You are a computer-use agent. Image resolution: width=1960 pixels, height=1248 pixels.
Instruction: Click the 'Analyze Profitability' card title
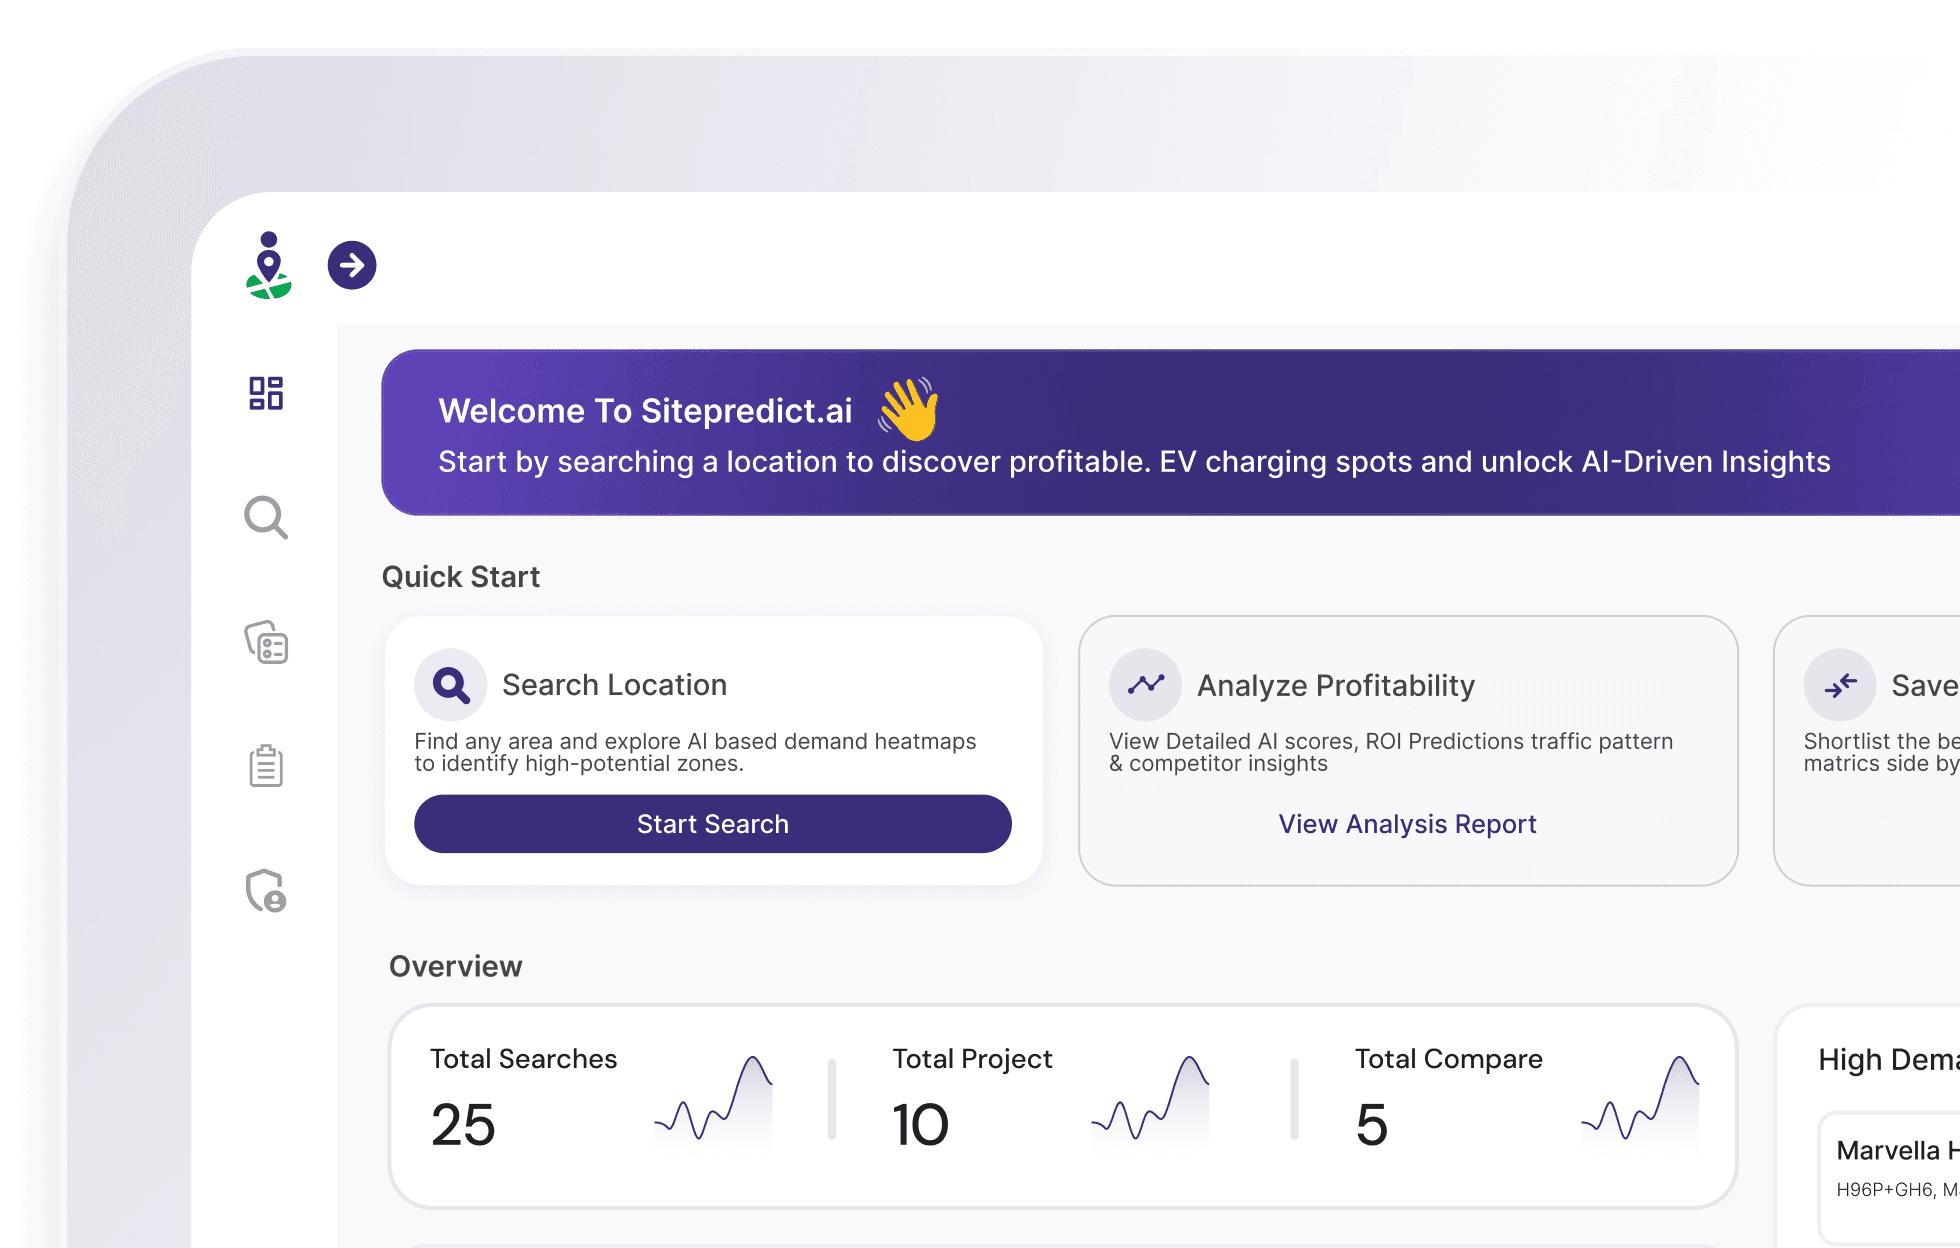[1336, 685]
